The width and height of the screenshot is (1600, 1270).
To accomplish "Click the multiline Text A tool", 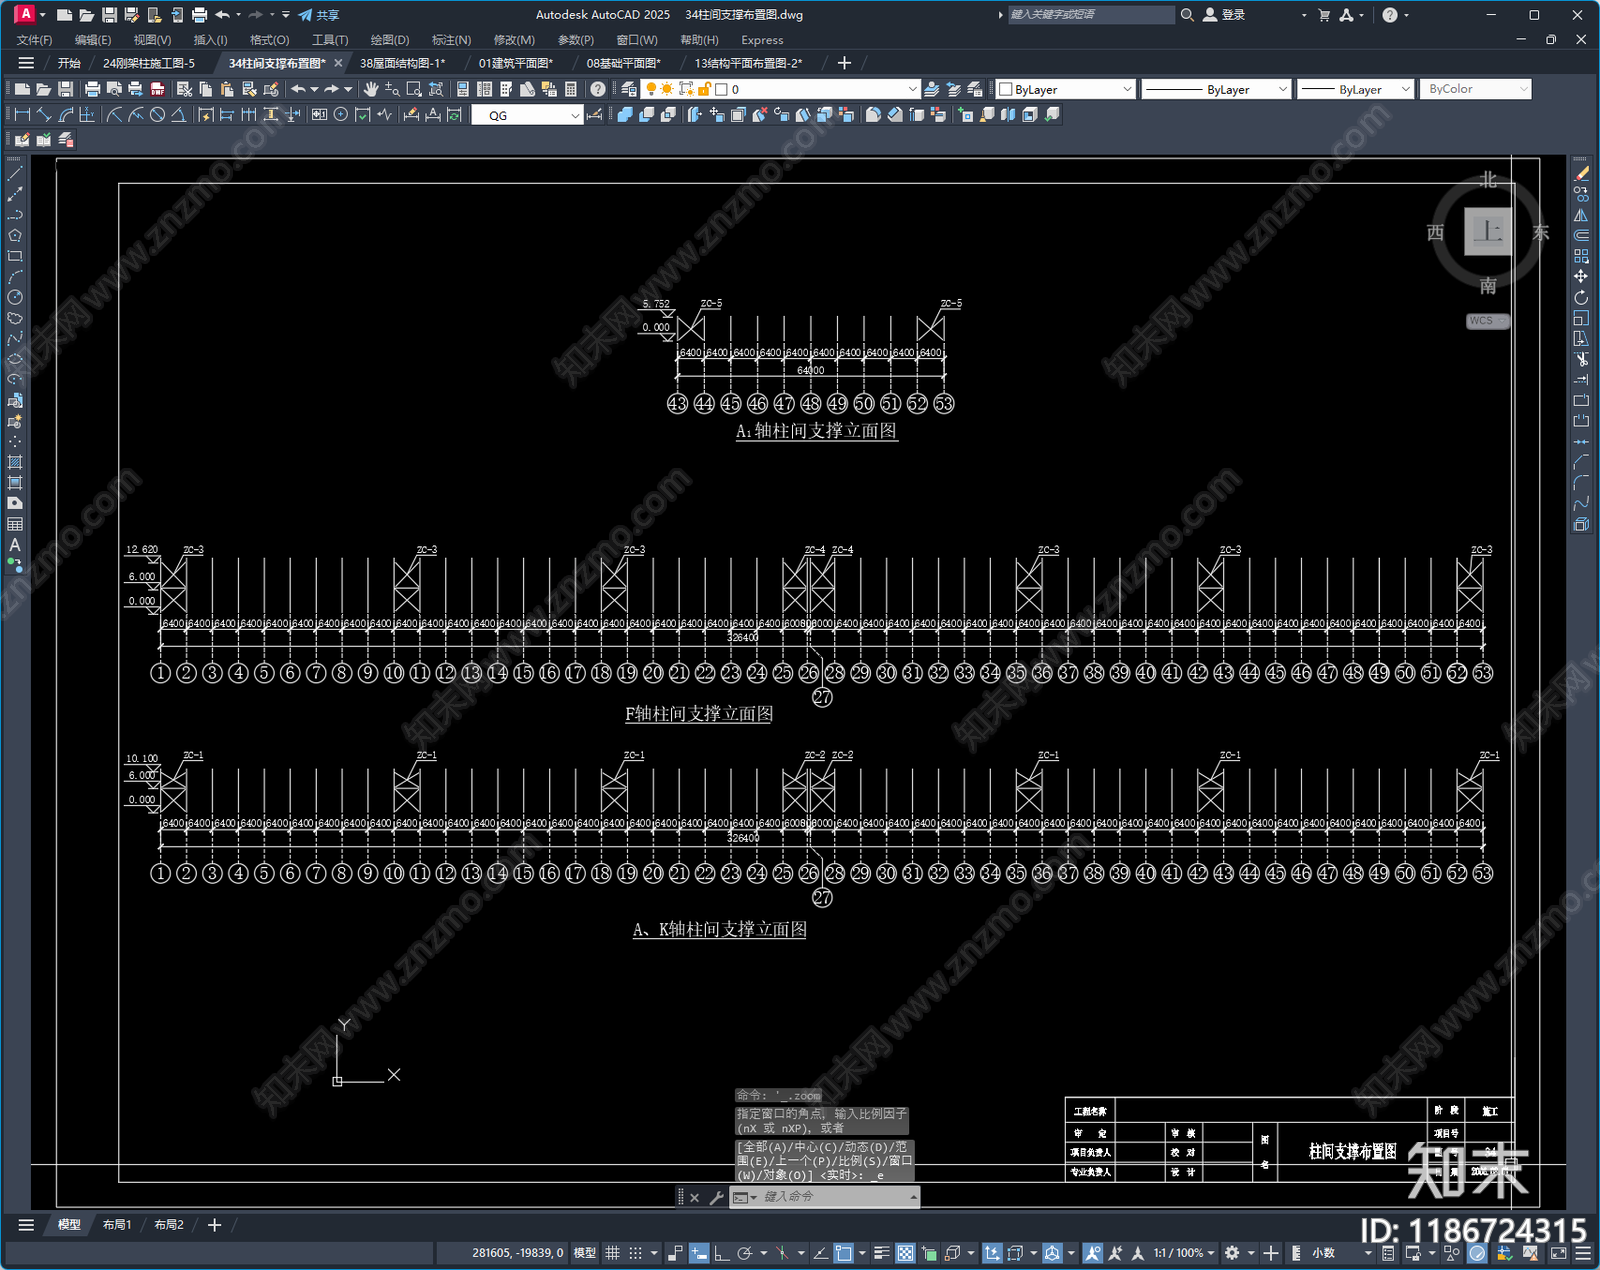I will click(15, 545).
